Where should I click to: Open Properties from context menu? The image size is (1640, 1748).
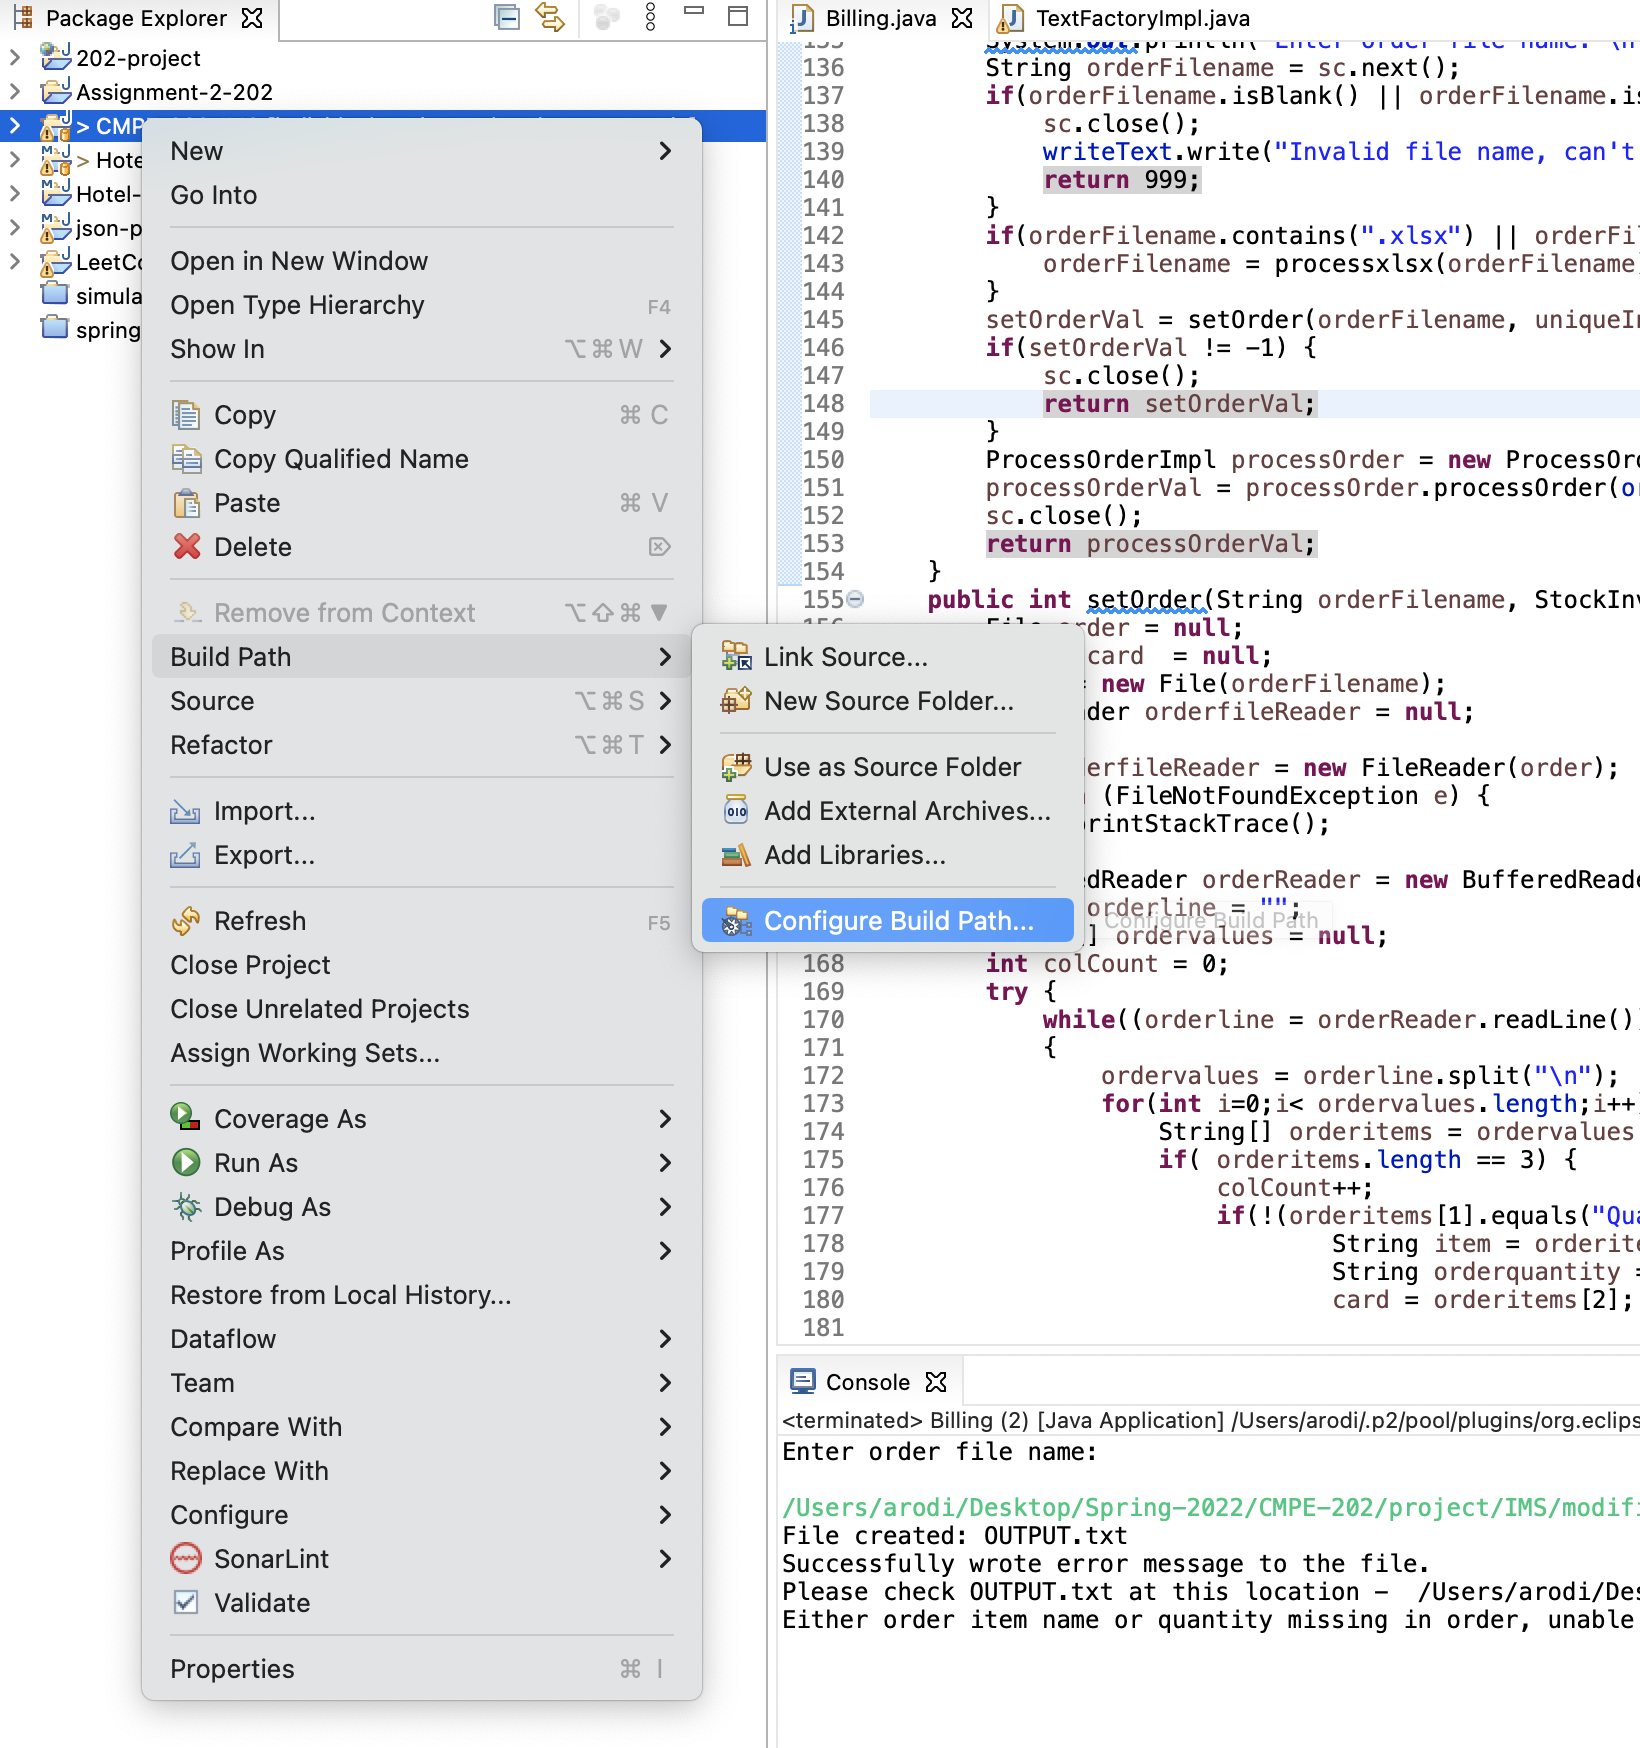(421, 1669)
